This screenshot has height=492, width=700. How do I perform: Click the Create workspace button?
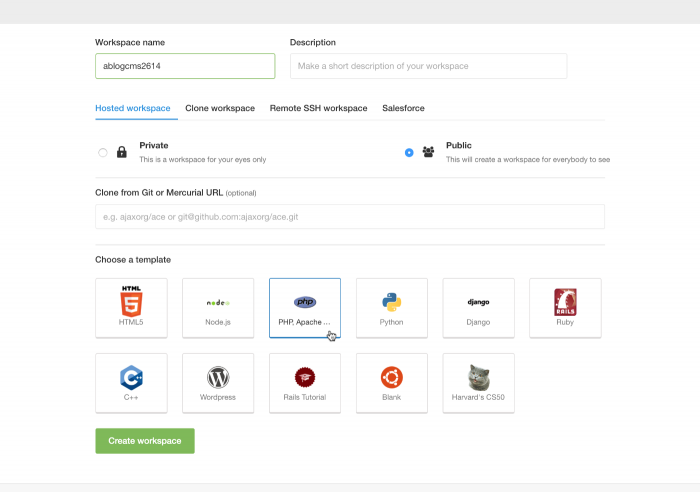145,441
